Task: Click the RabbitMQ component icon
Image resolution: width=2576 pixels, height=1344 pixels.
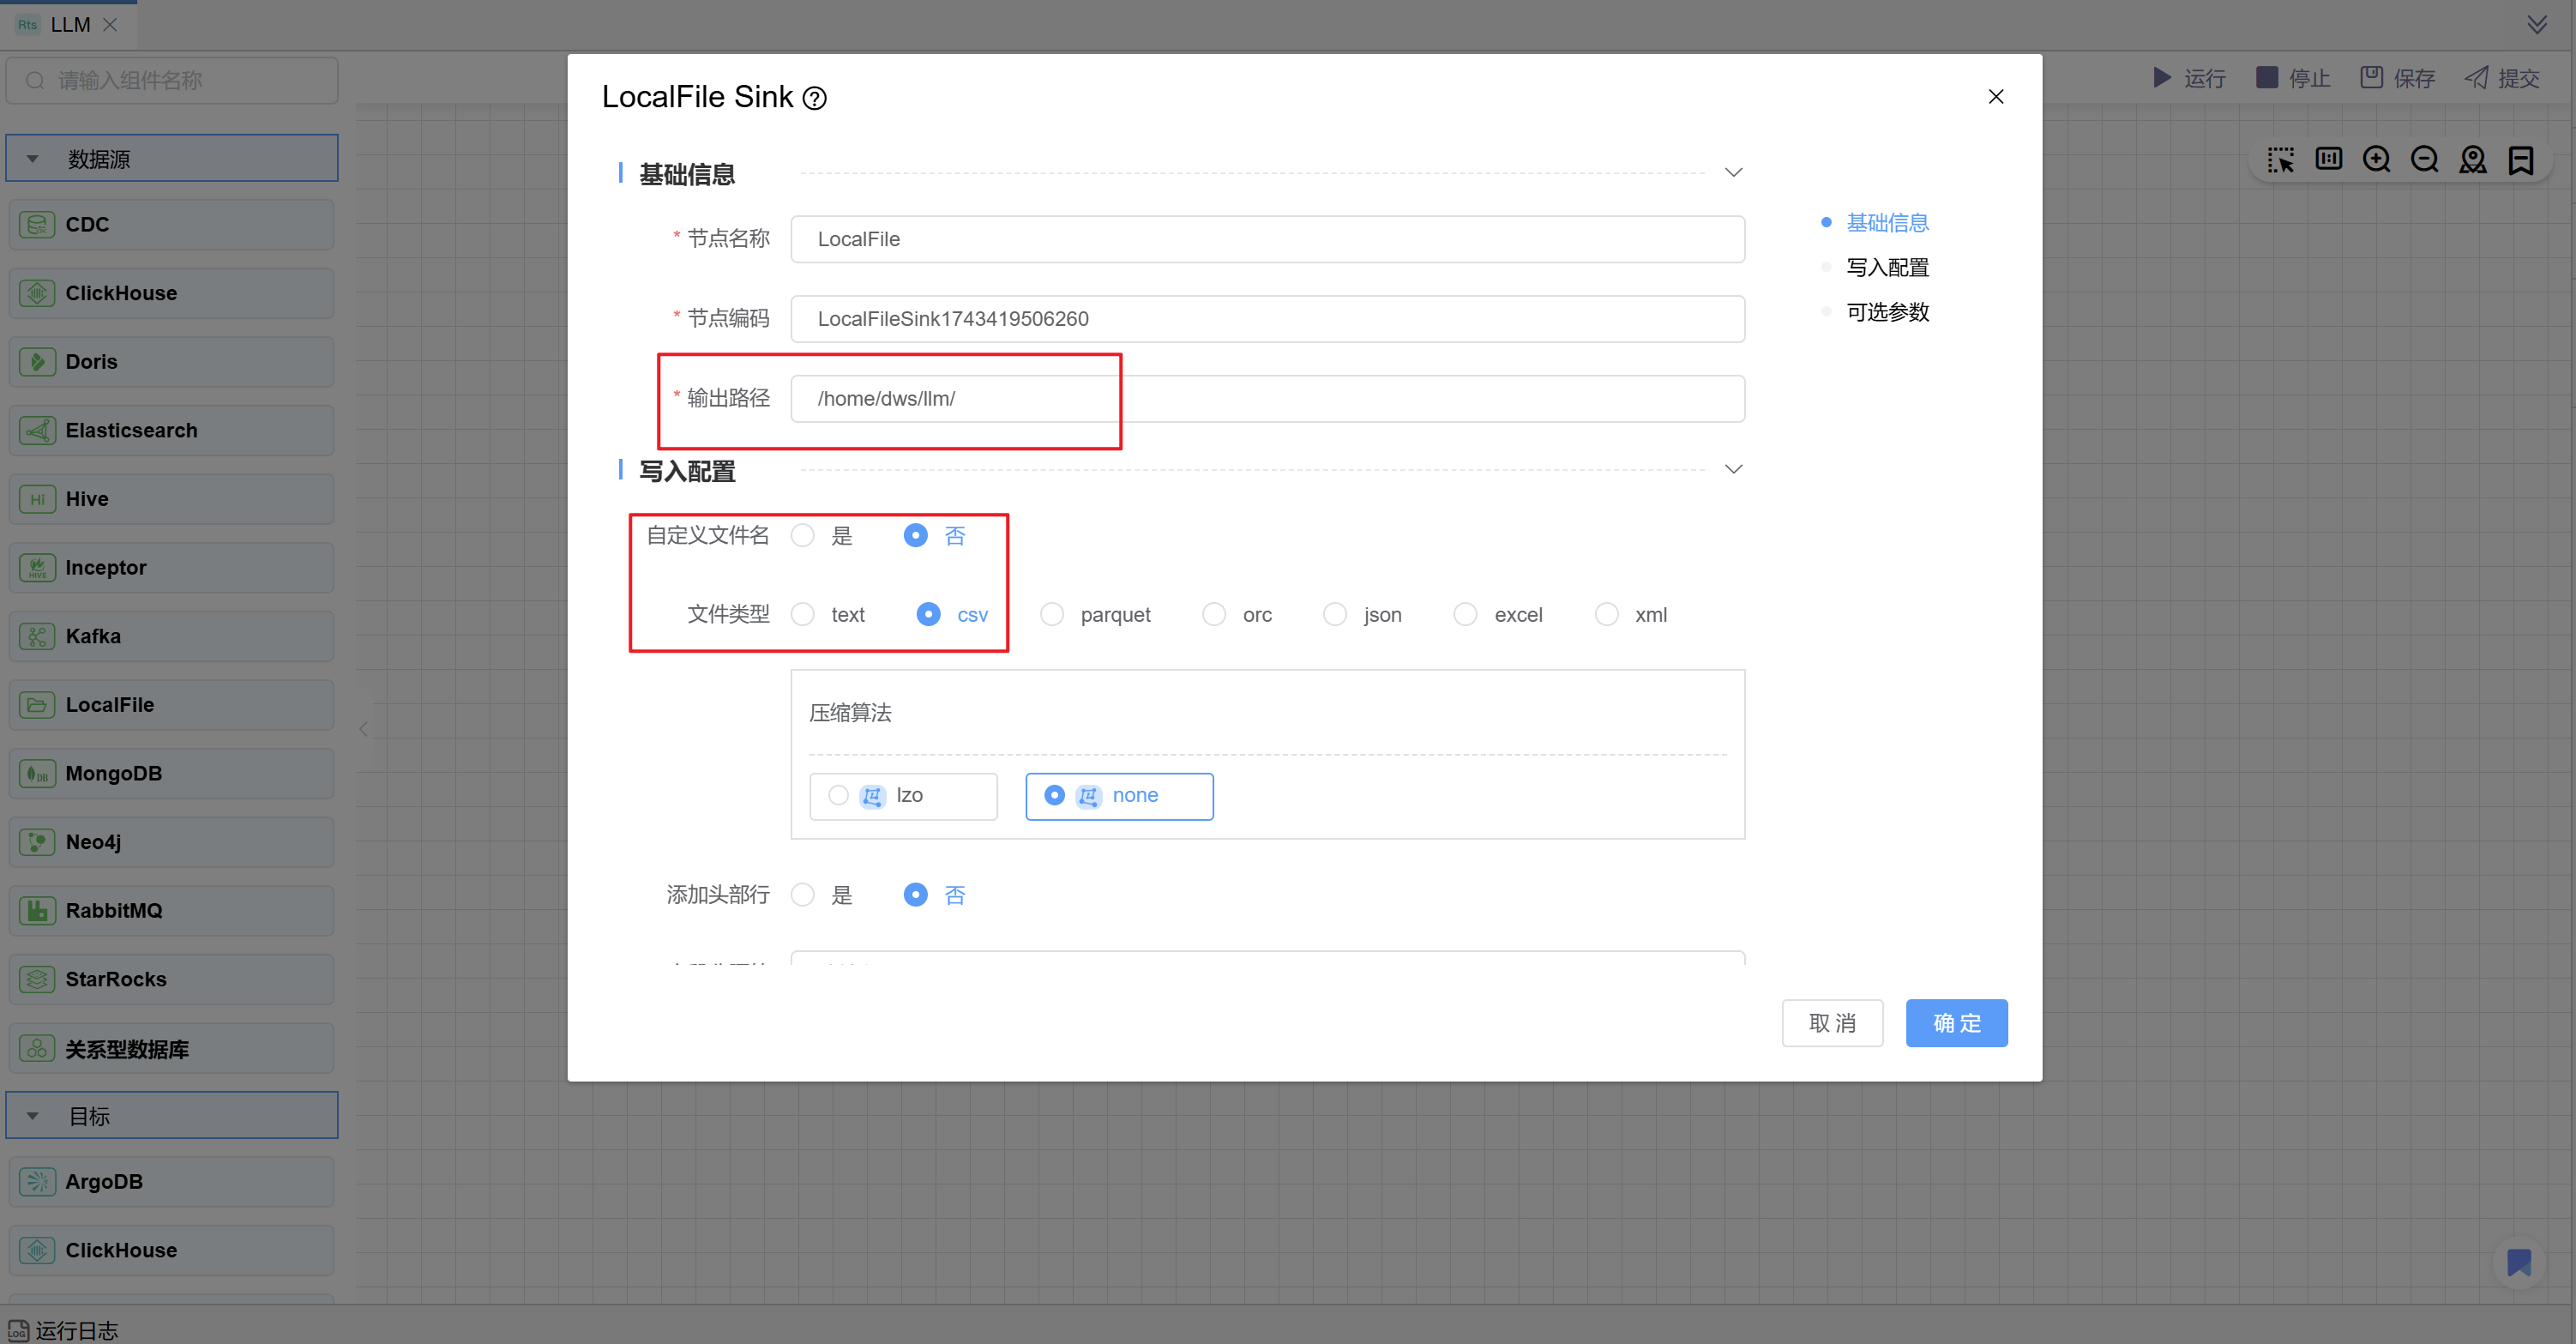Action: tap(37, 910)
